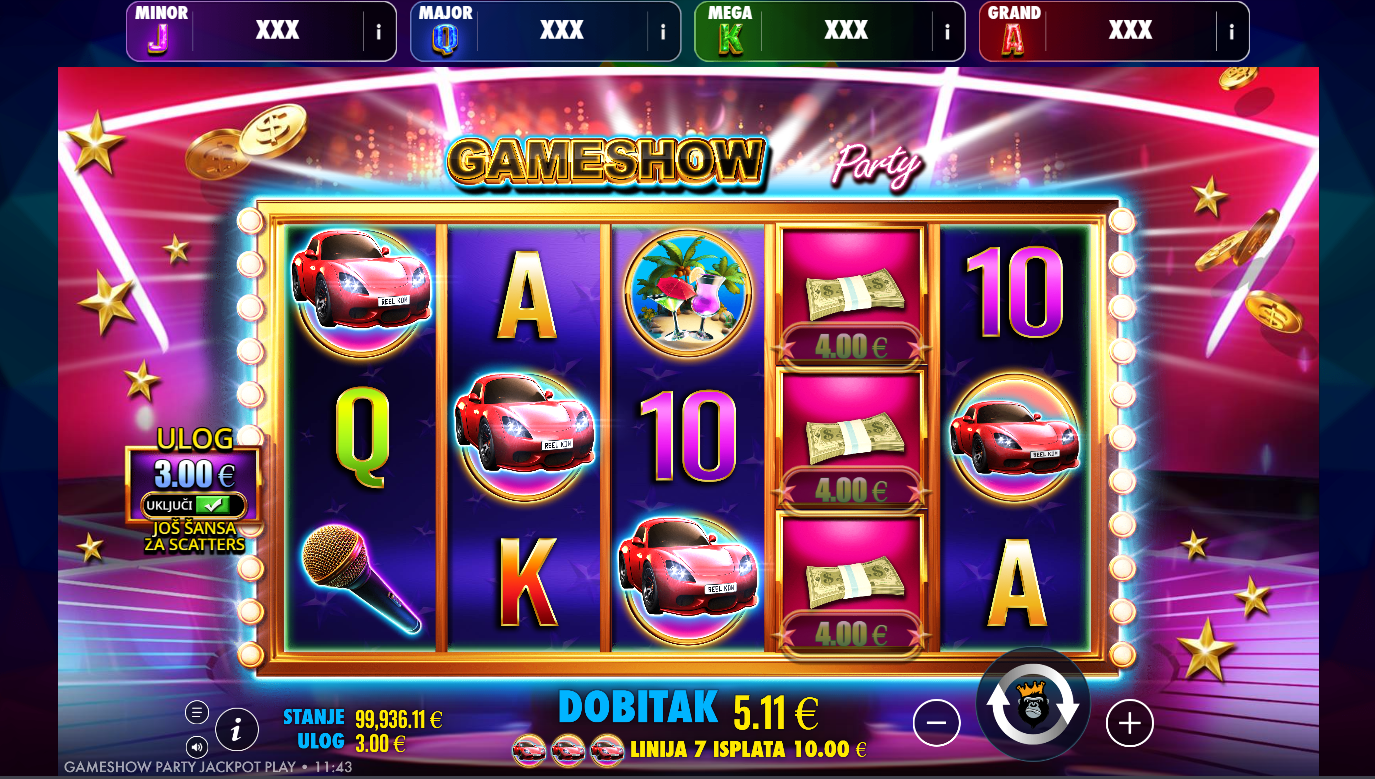
Task: Increase the bet with the plus button
Action: pos(1129,722)
